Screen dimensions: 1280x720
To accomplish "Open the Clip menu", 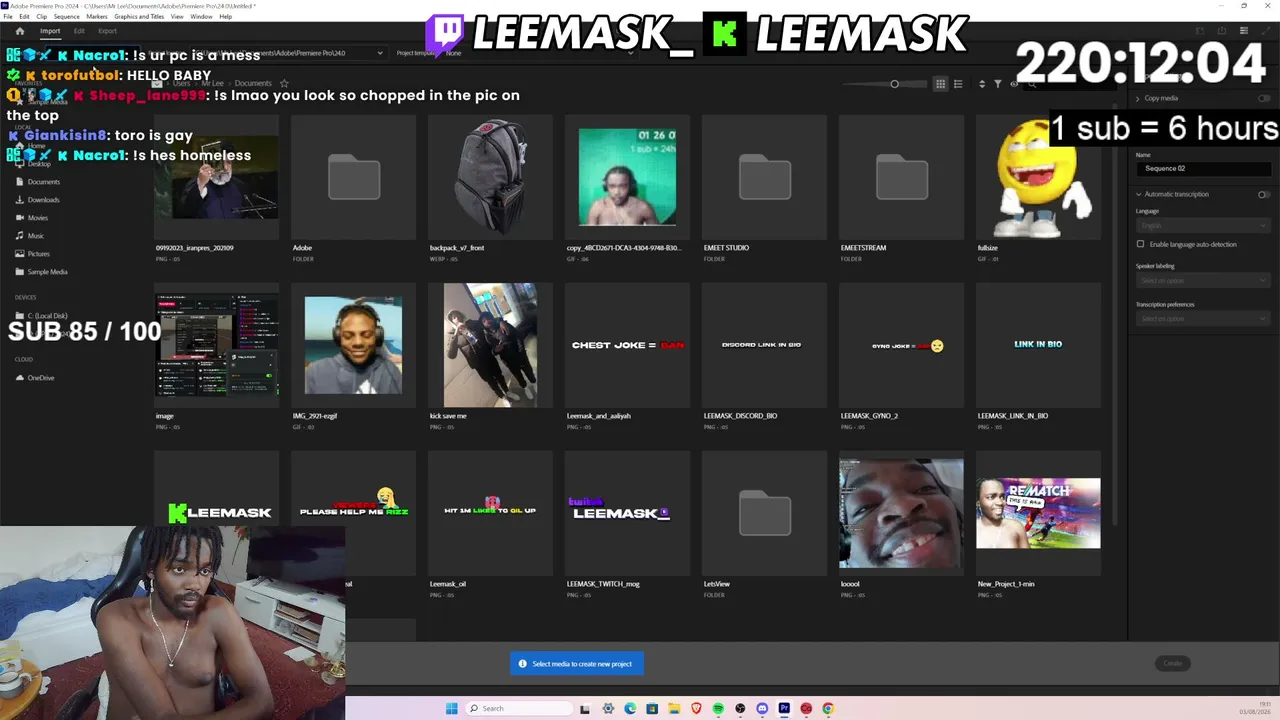I will pos(41,17).
